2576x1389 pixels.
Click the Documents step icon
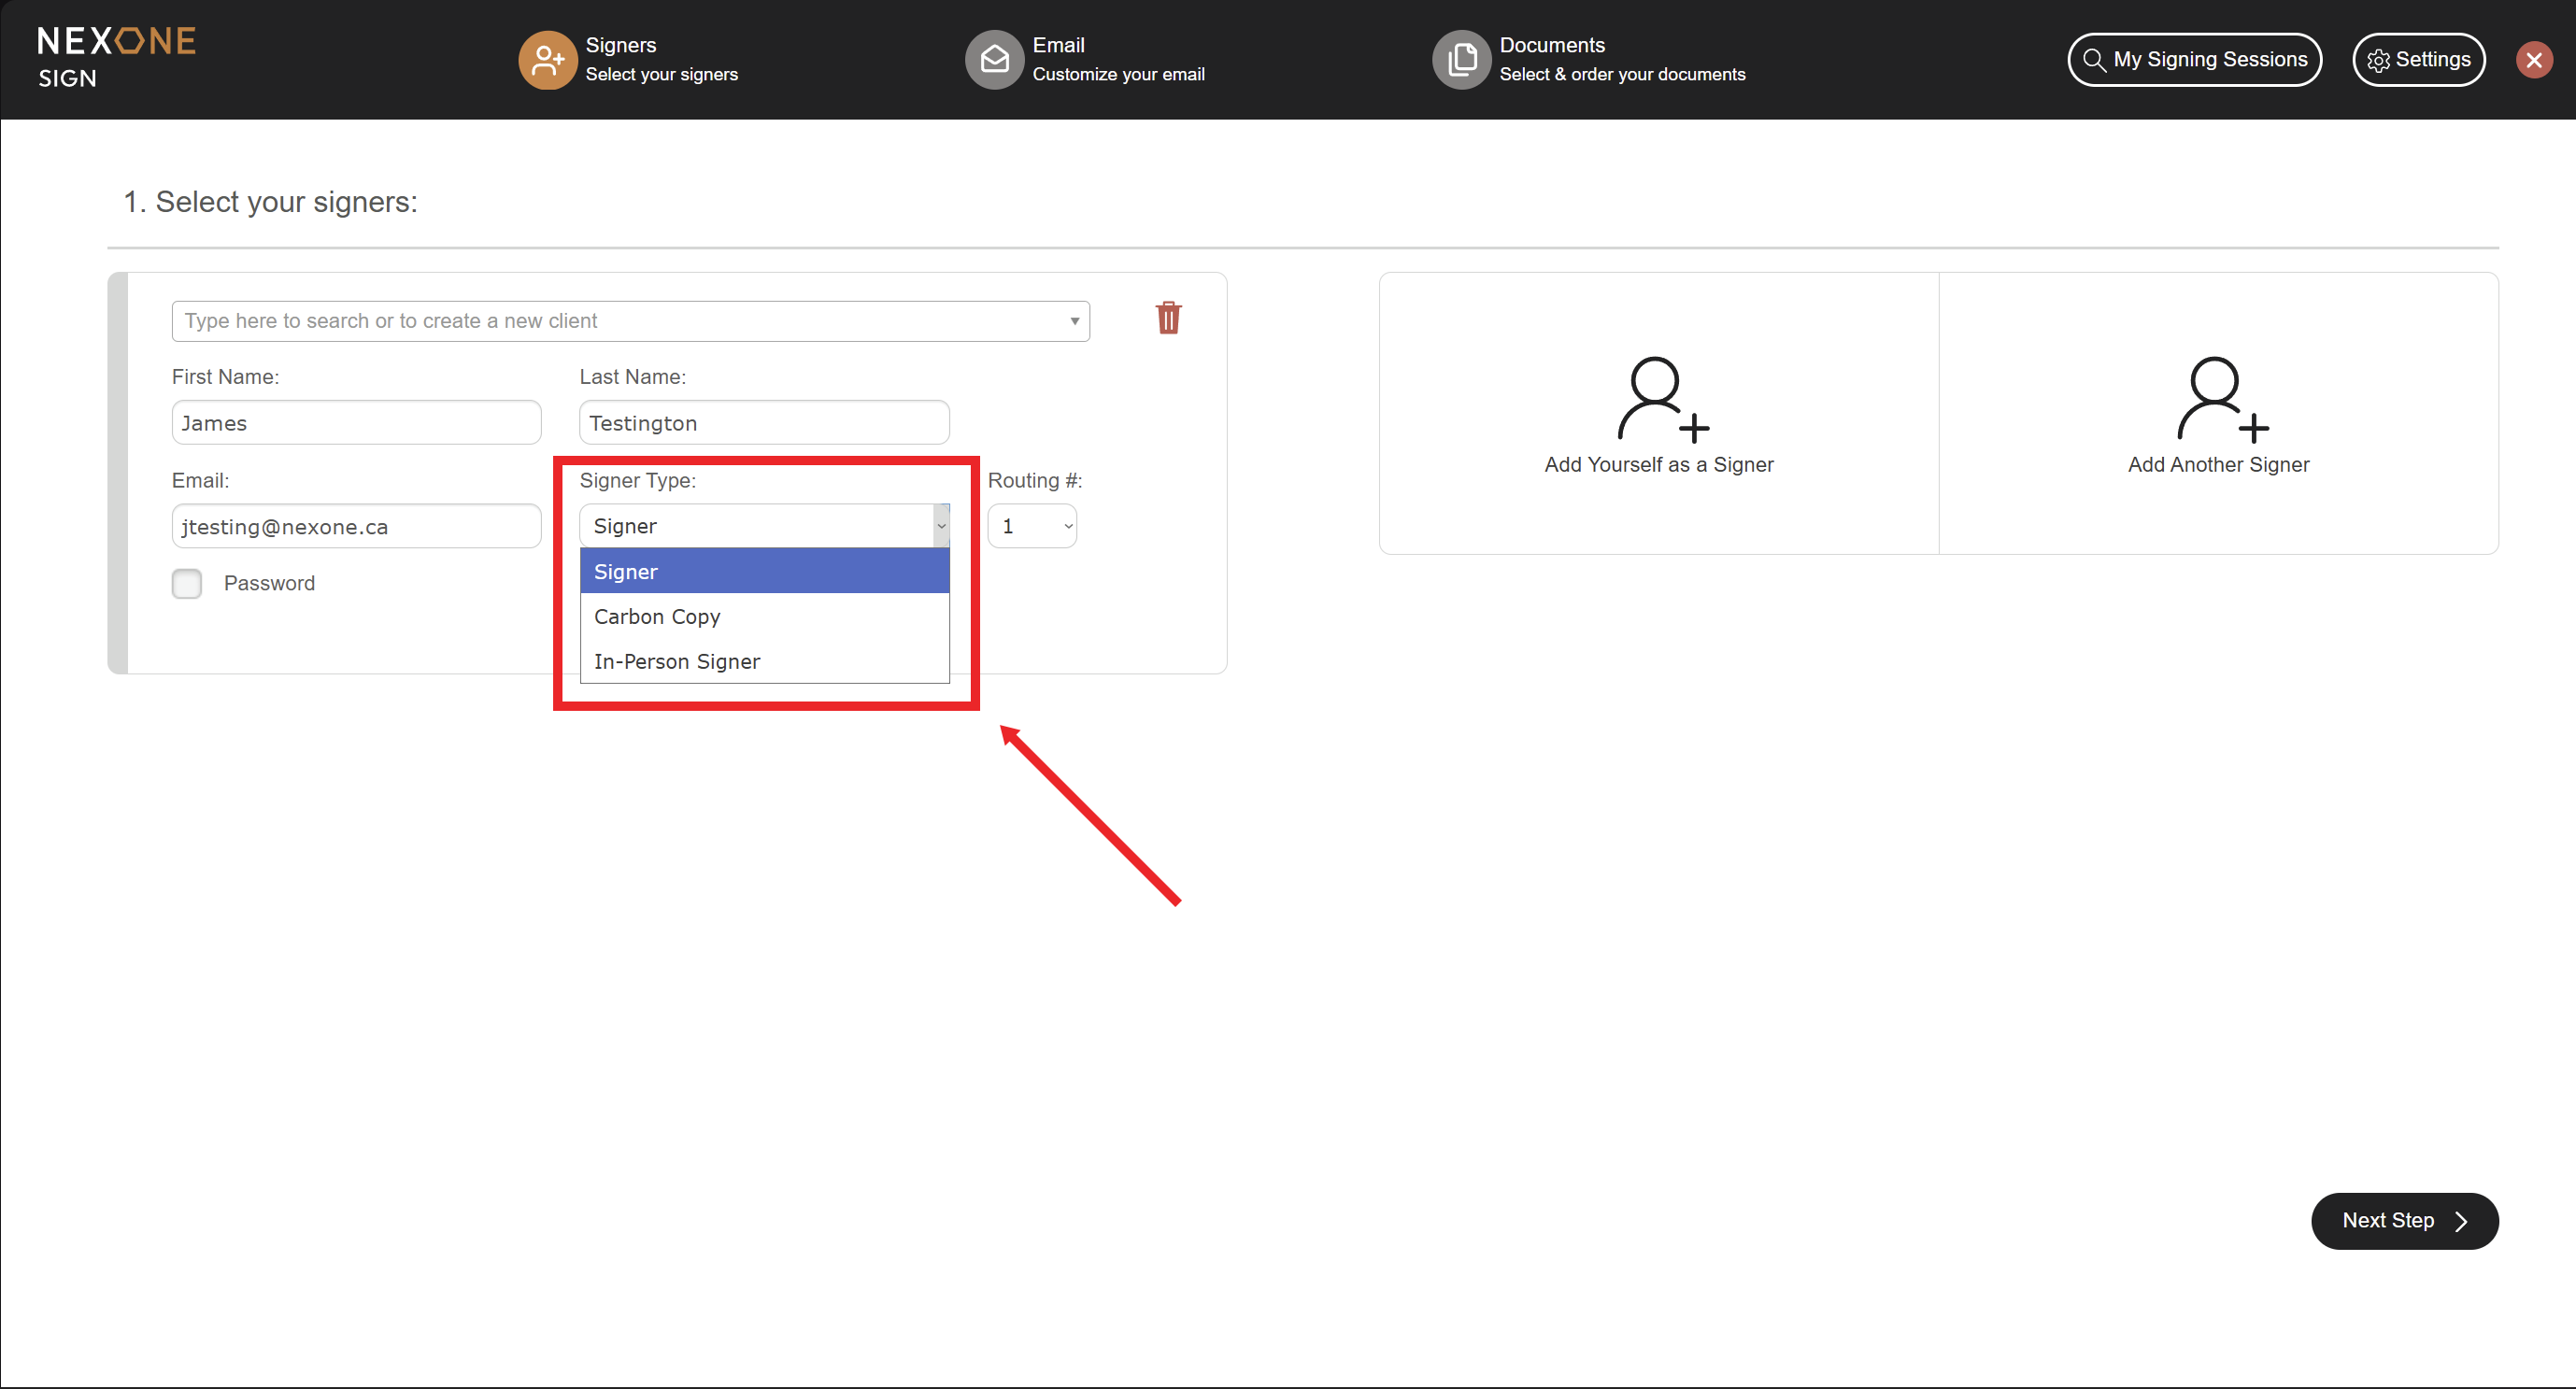(1461, 60)
